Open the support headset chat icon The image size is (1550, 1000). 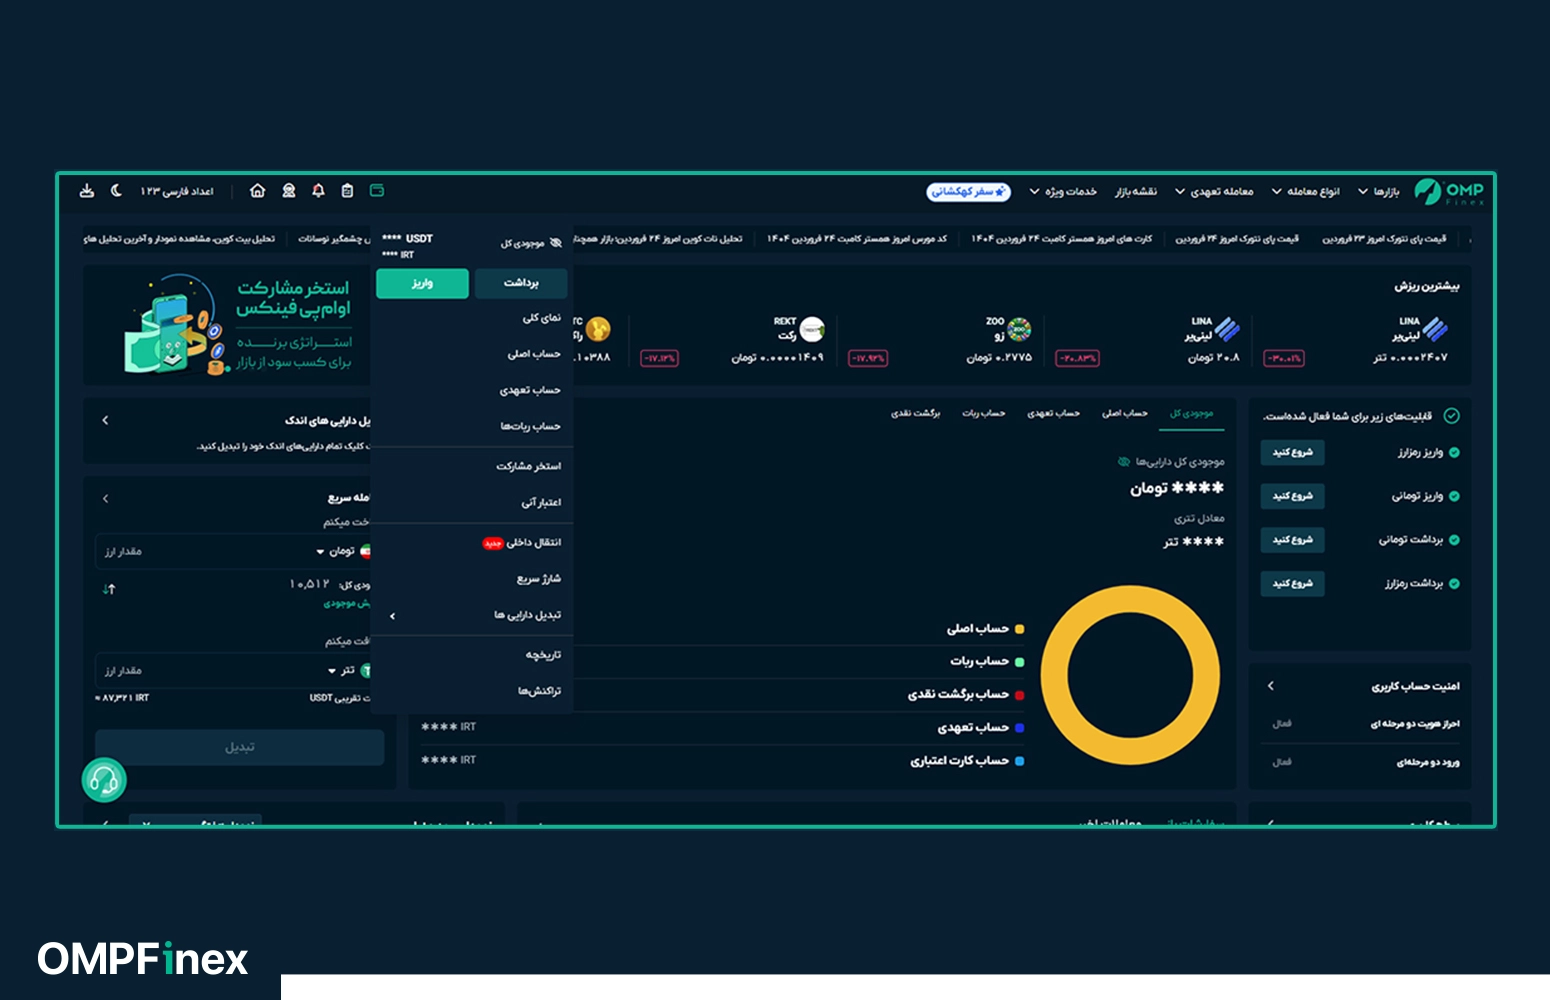point(104,781)
